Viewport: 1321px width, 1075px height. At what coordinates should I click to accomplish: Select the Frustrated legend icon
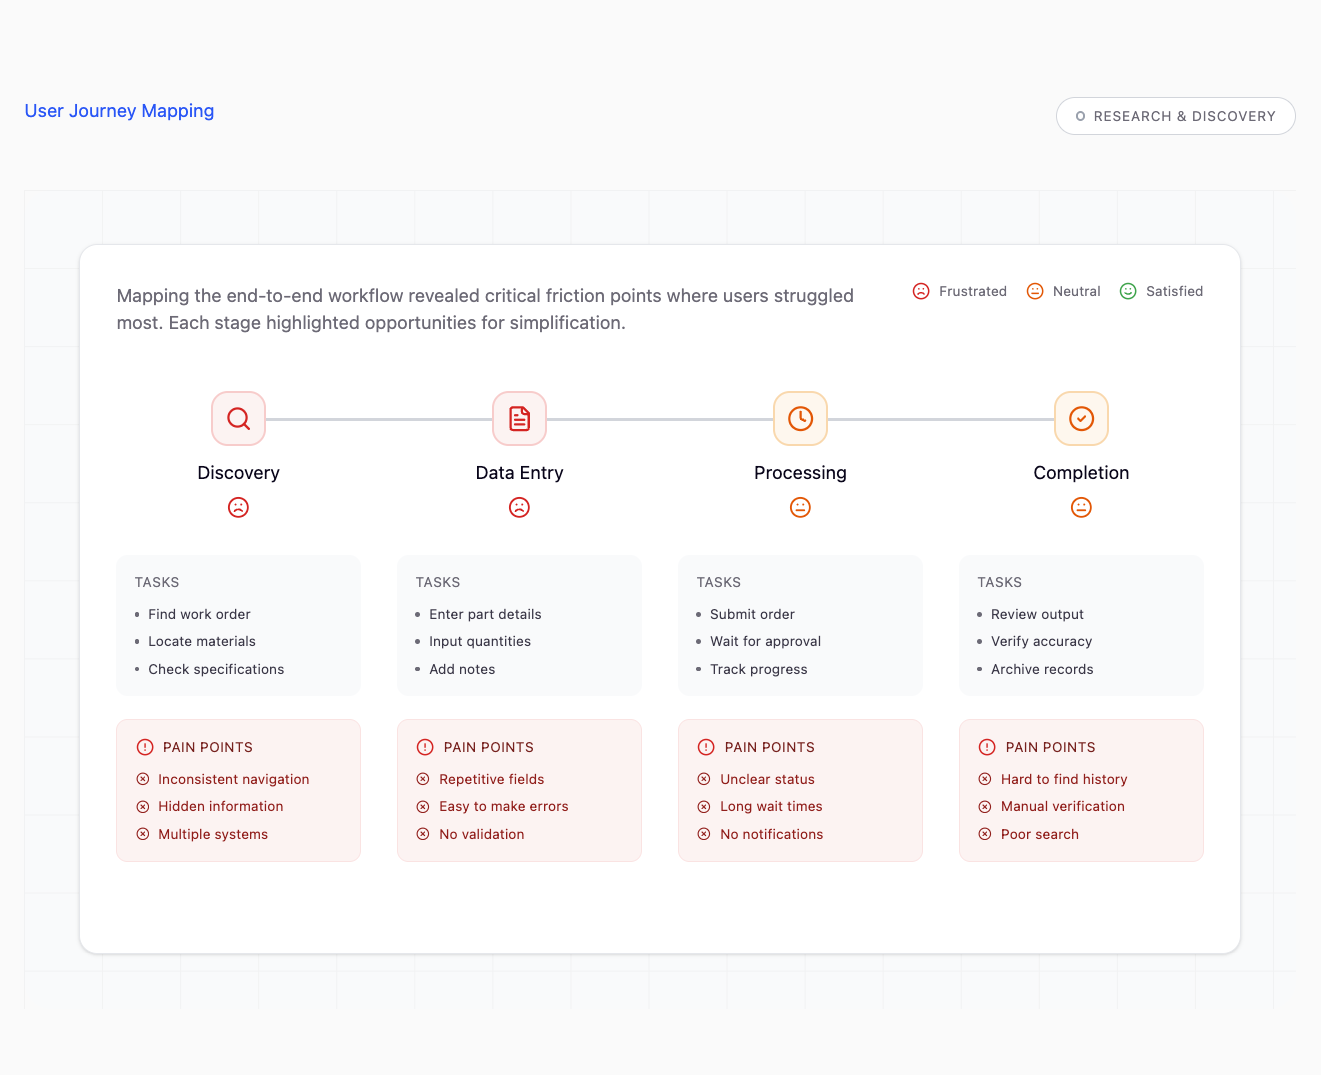921,291
